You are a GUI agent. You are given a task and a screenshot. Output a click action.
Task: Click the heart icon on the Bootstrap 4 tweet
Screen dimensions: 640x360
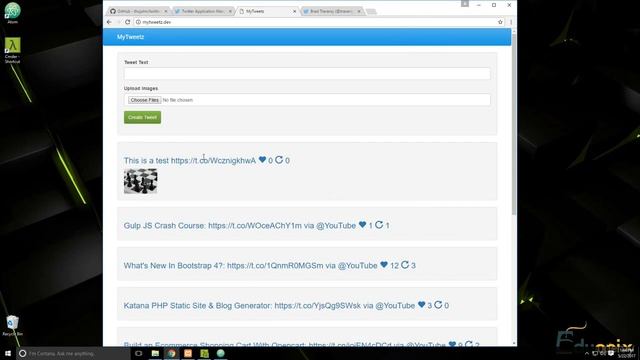(384, 264)
